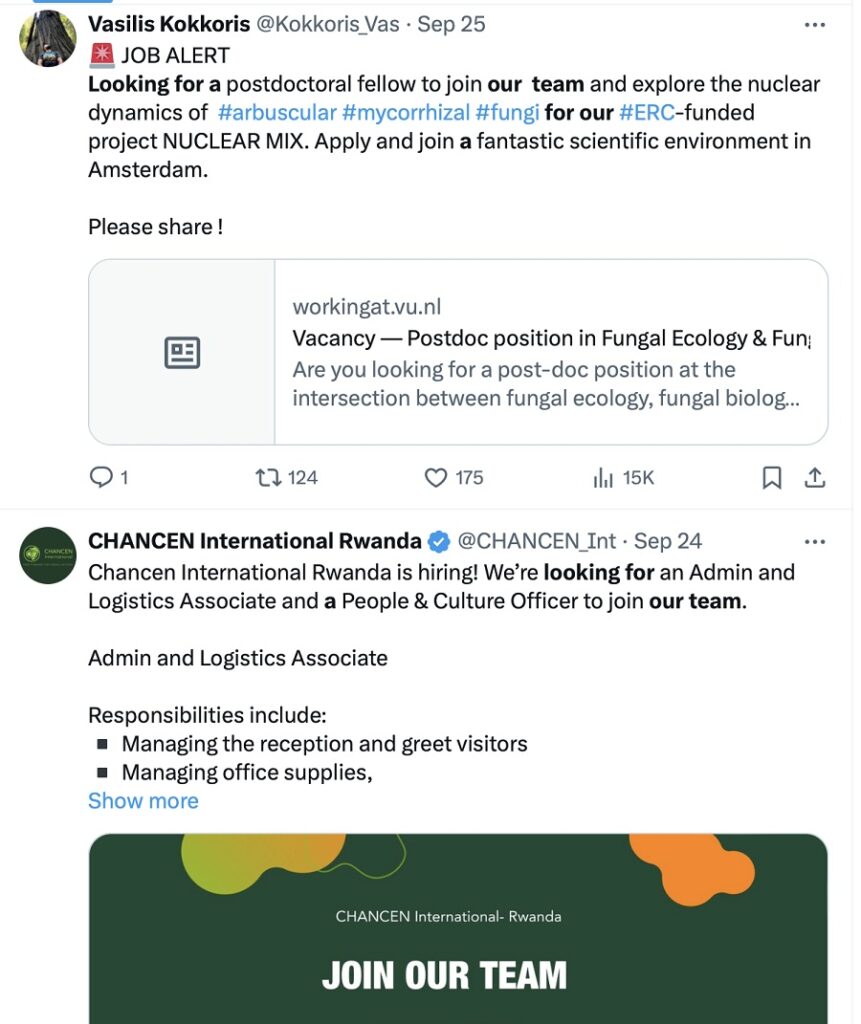This screenshot has height=1024, width=861.
Task: Visit Vasilis Kokkoris profile name
Action: 169,25
